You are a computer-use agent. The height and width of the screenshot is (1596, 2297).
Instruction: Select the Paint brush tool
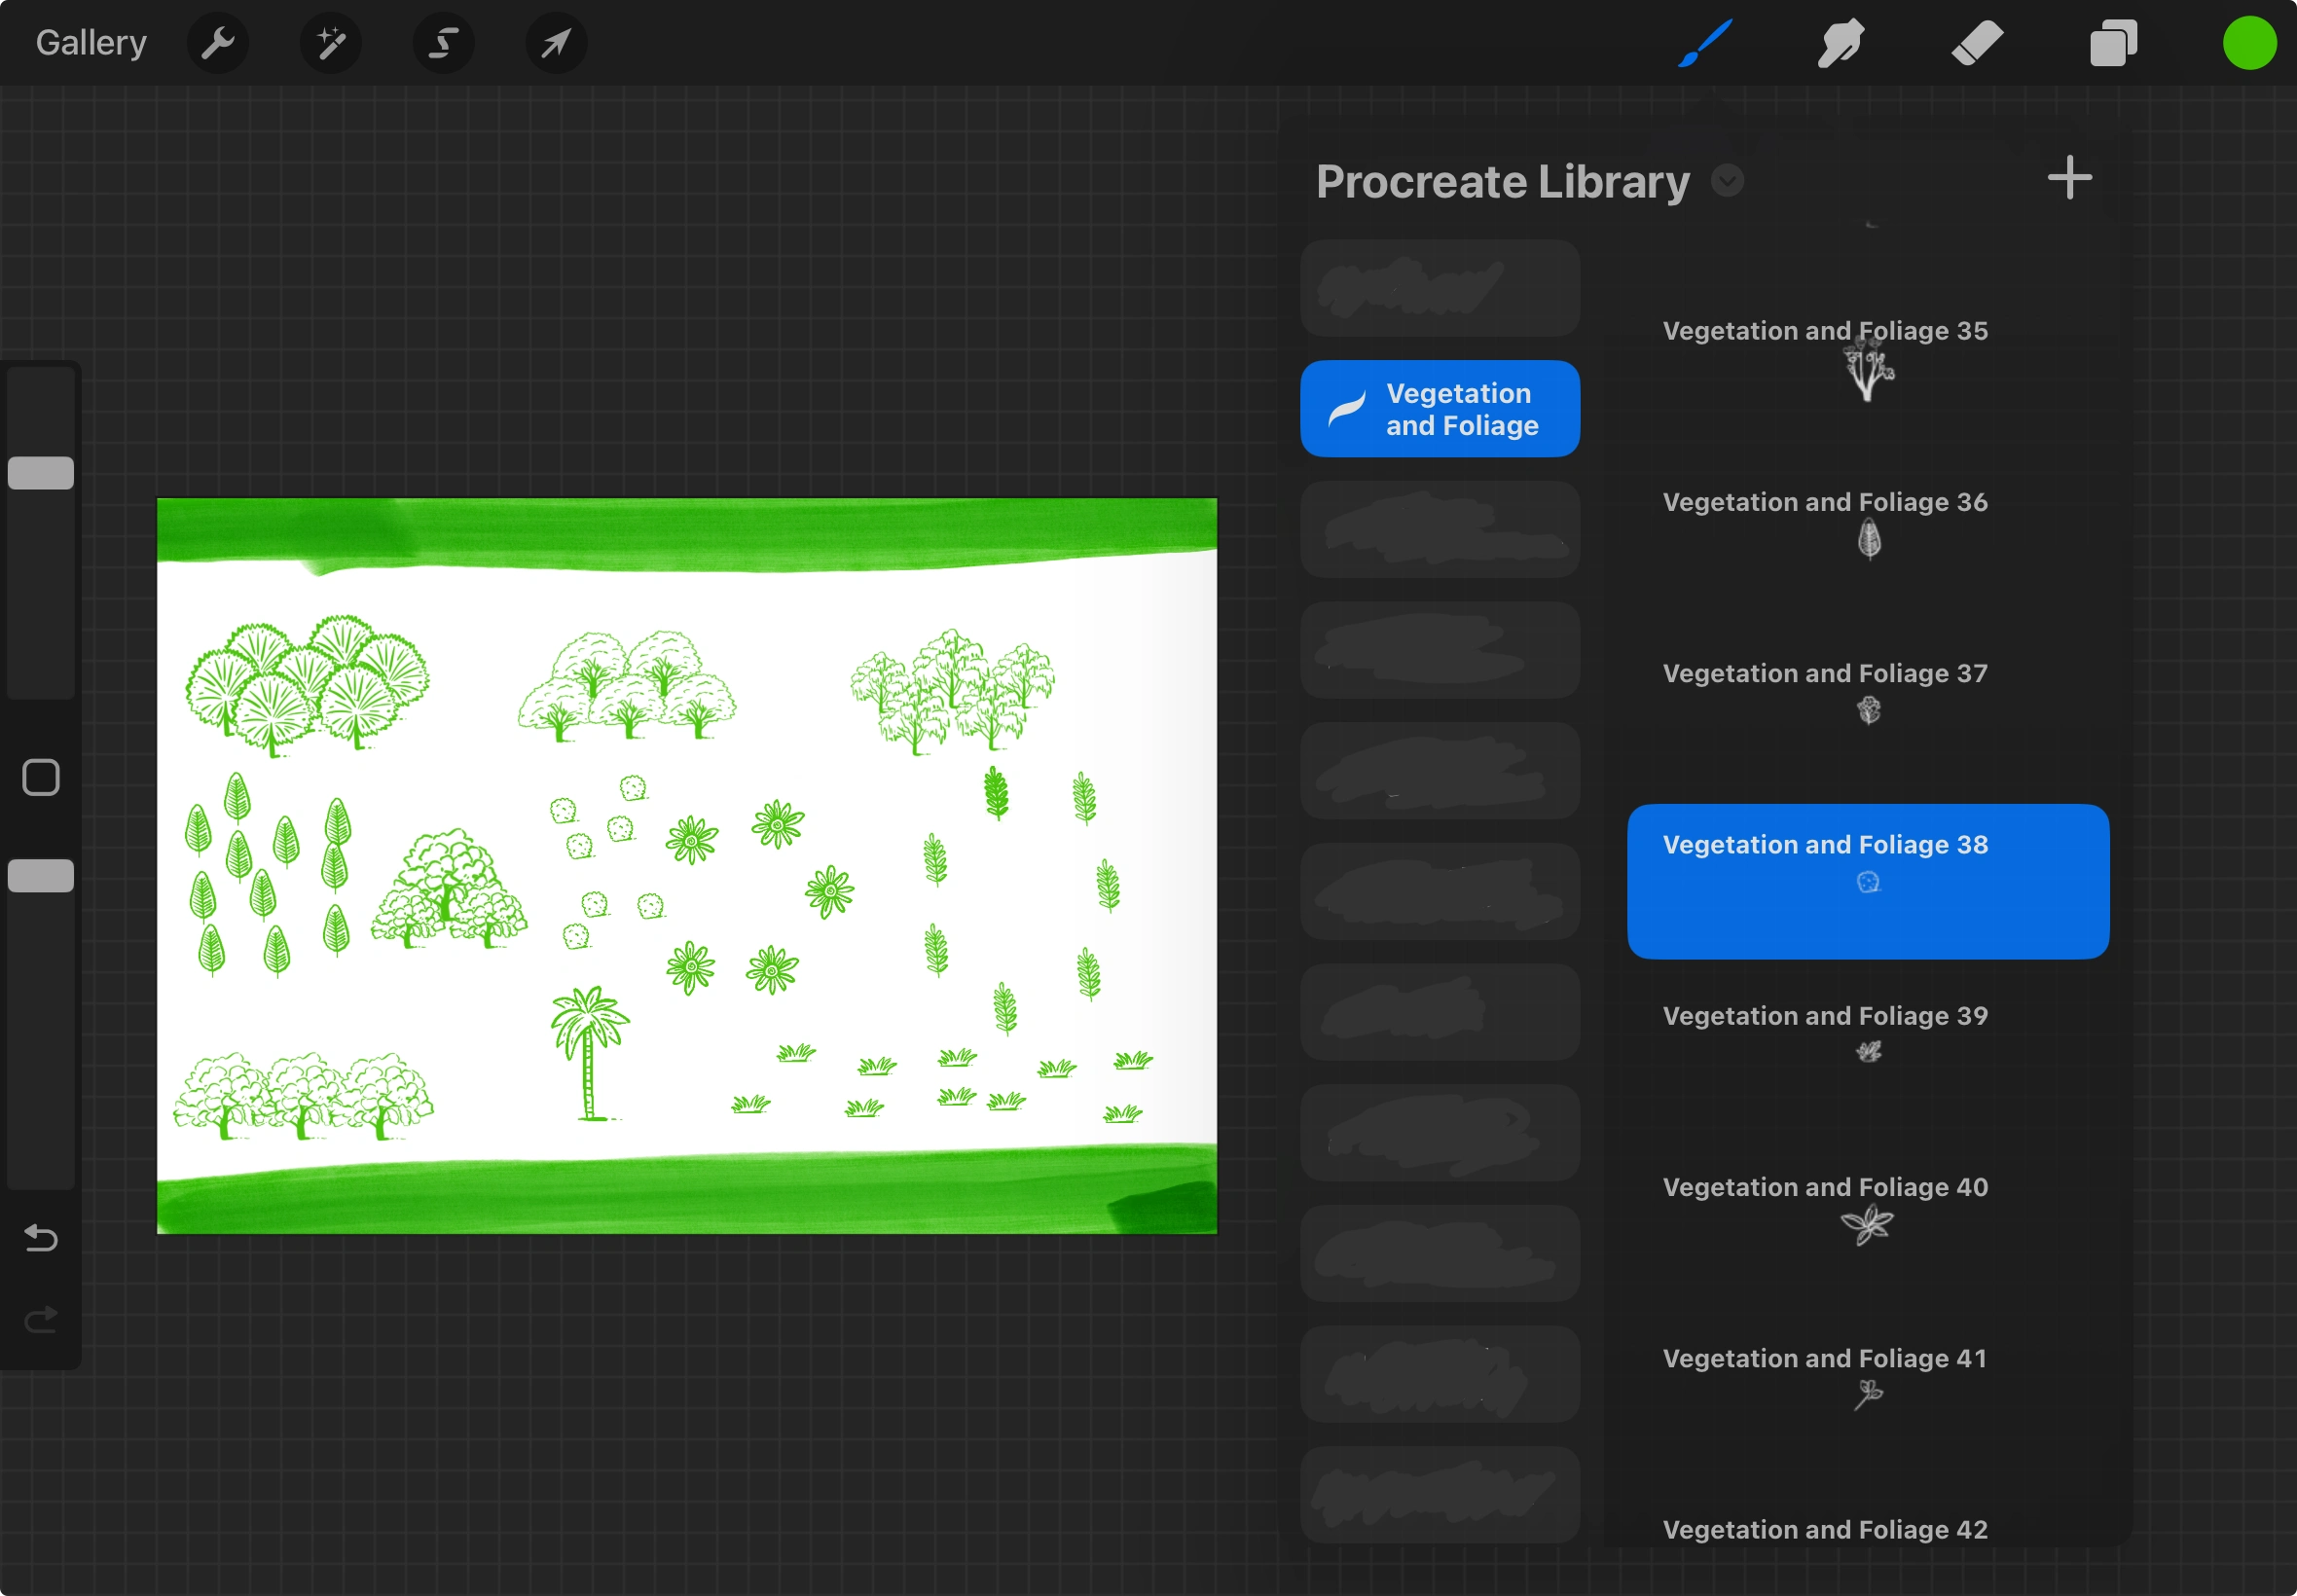click(x=1705, y=43)
